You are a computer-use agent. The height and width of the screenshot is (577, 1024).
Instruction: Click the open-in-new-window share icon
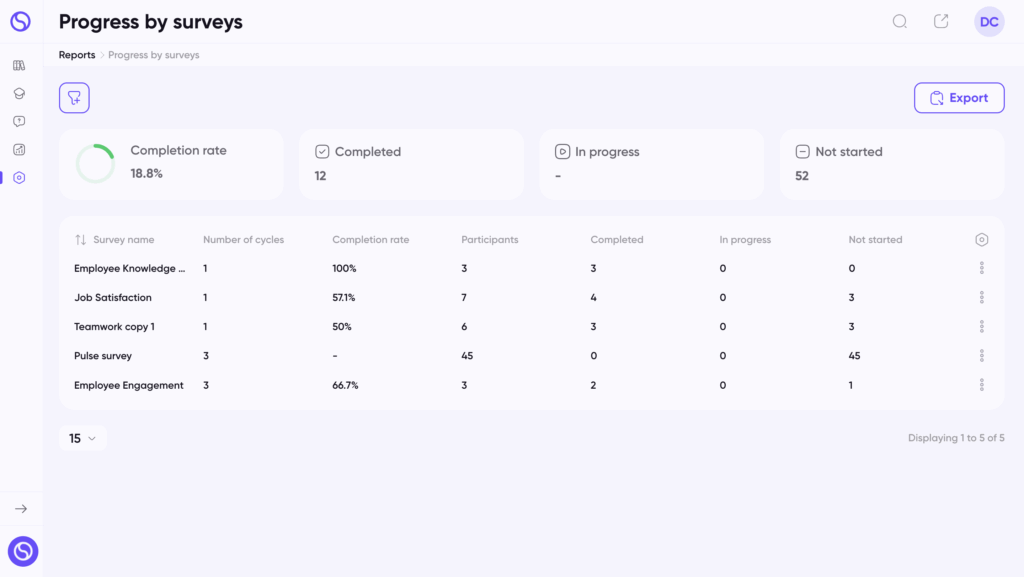point(941,22)
